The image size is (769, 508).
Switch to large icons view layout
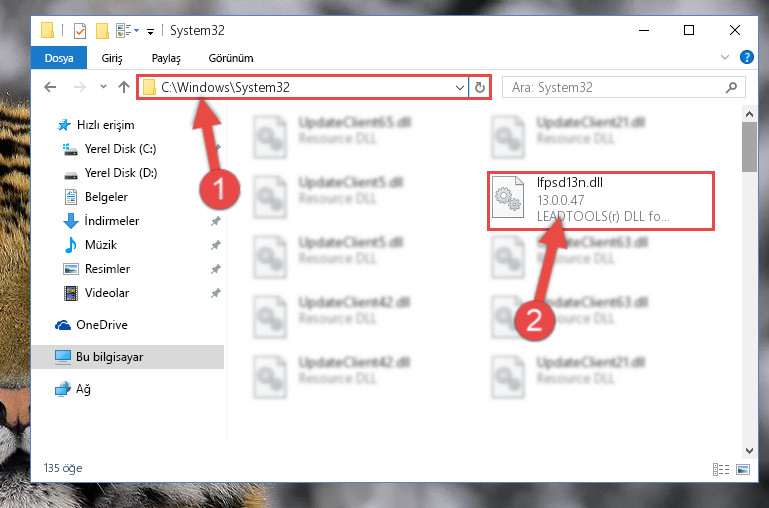pyautogui.click(x=743, y=469)
